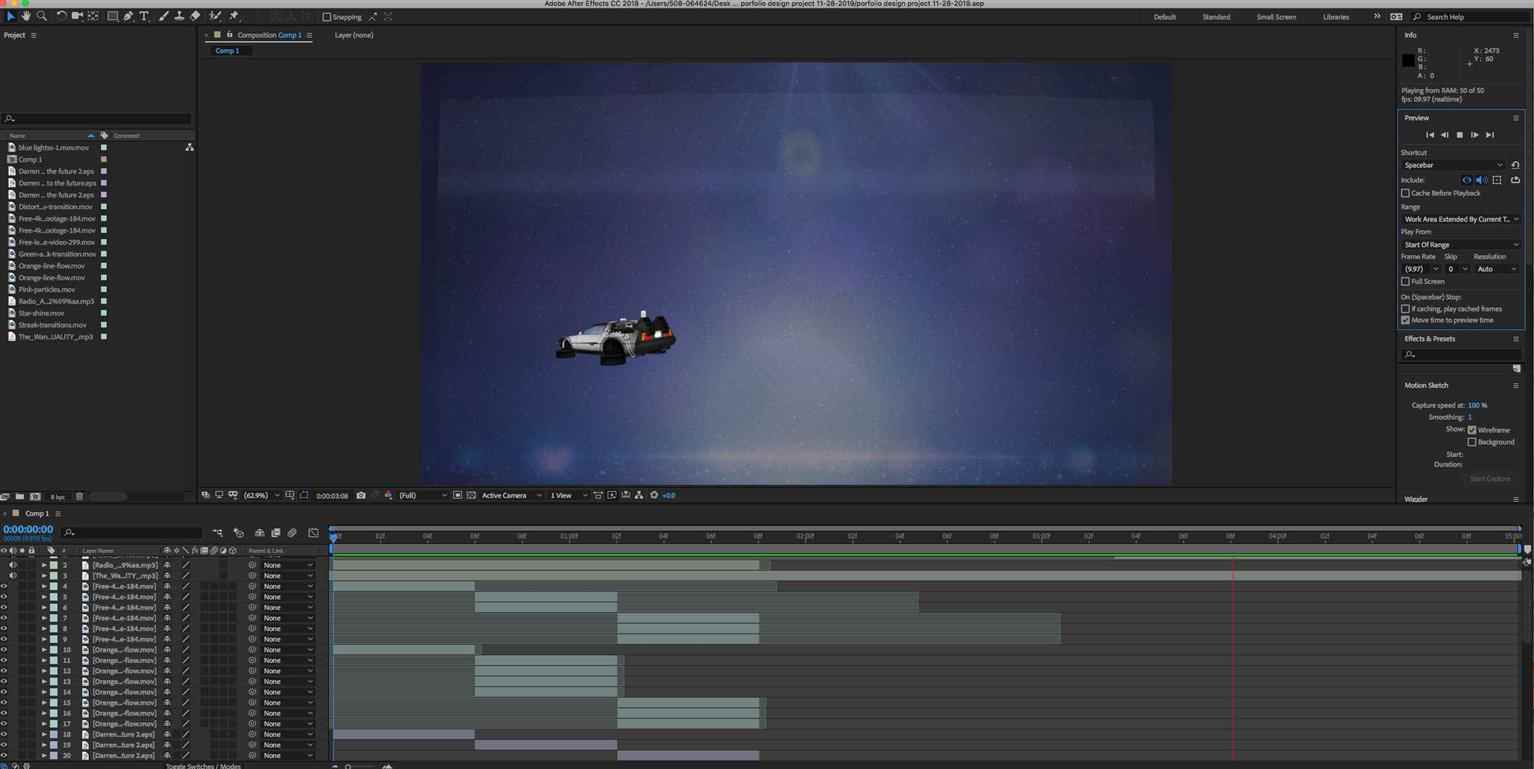Select Star-shine.mov in Project panel
The height and width of the screenshot is (769, 1534).
(x=41, y=313)
